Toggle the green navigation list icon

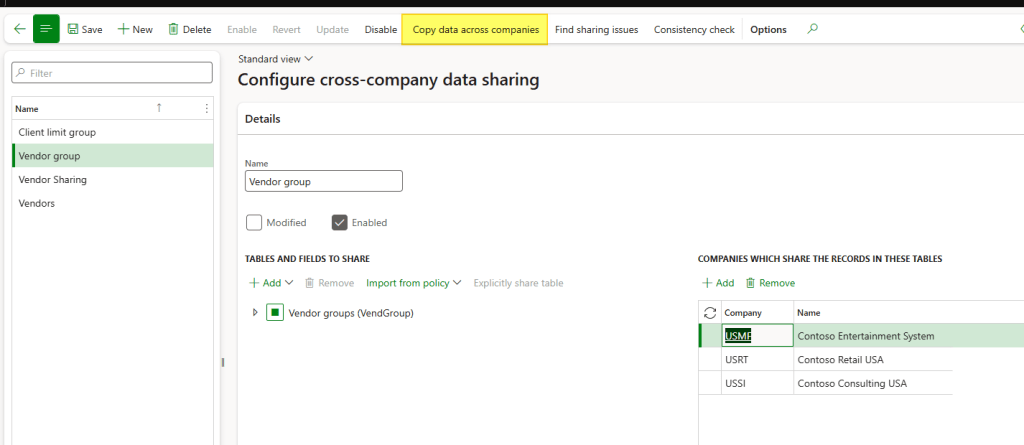tap(46, 29)
